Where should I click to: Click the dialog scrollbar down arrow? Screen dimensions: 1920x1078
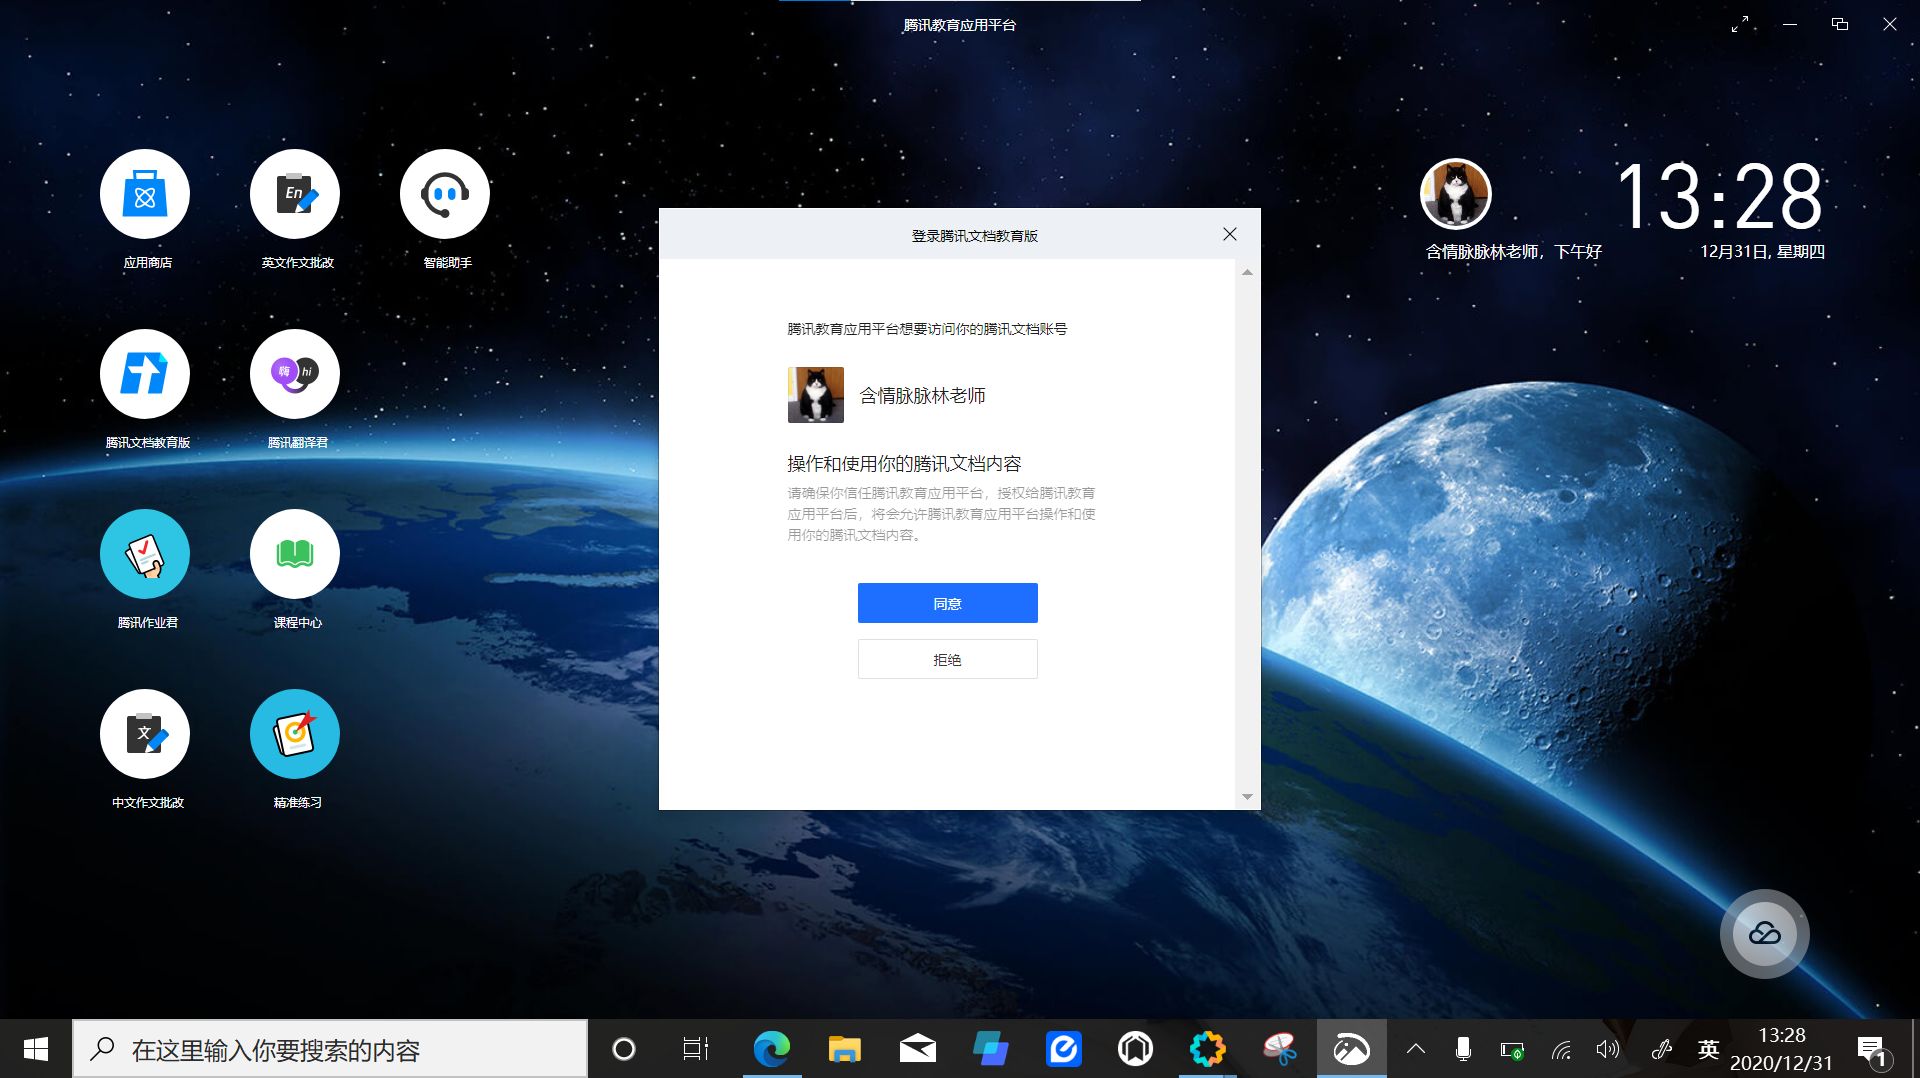(x=1247, y=797)
